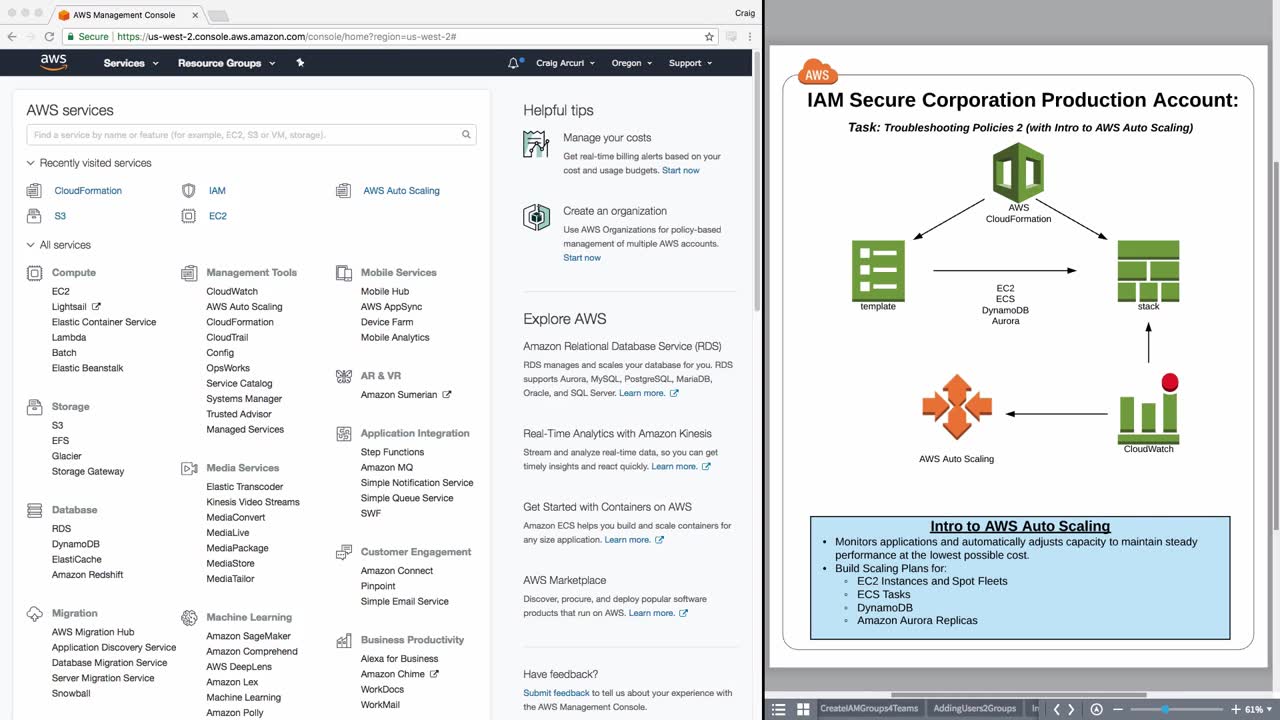This screenshot has height=720, width=1280.
Task: Click the S3 icon in recently visited services
Action: [35, 216]
